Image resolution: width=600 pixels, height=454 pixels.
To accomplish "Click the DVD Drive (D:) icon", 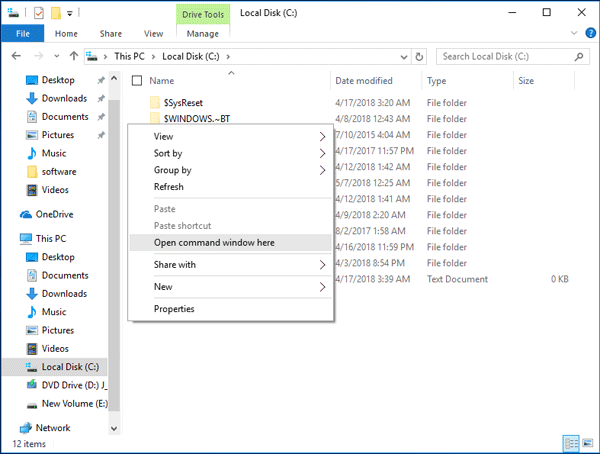I will 32,385.
